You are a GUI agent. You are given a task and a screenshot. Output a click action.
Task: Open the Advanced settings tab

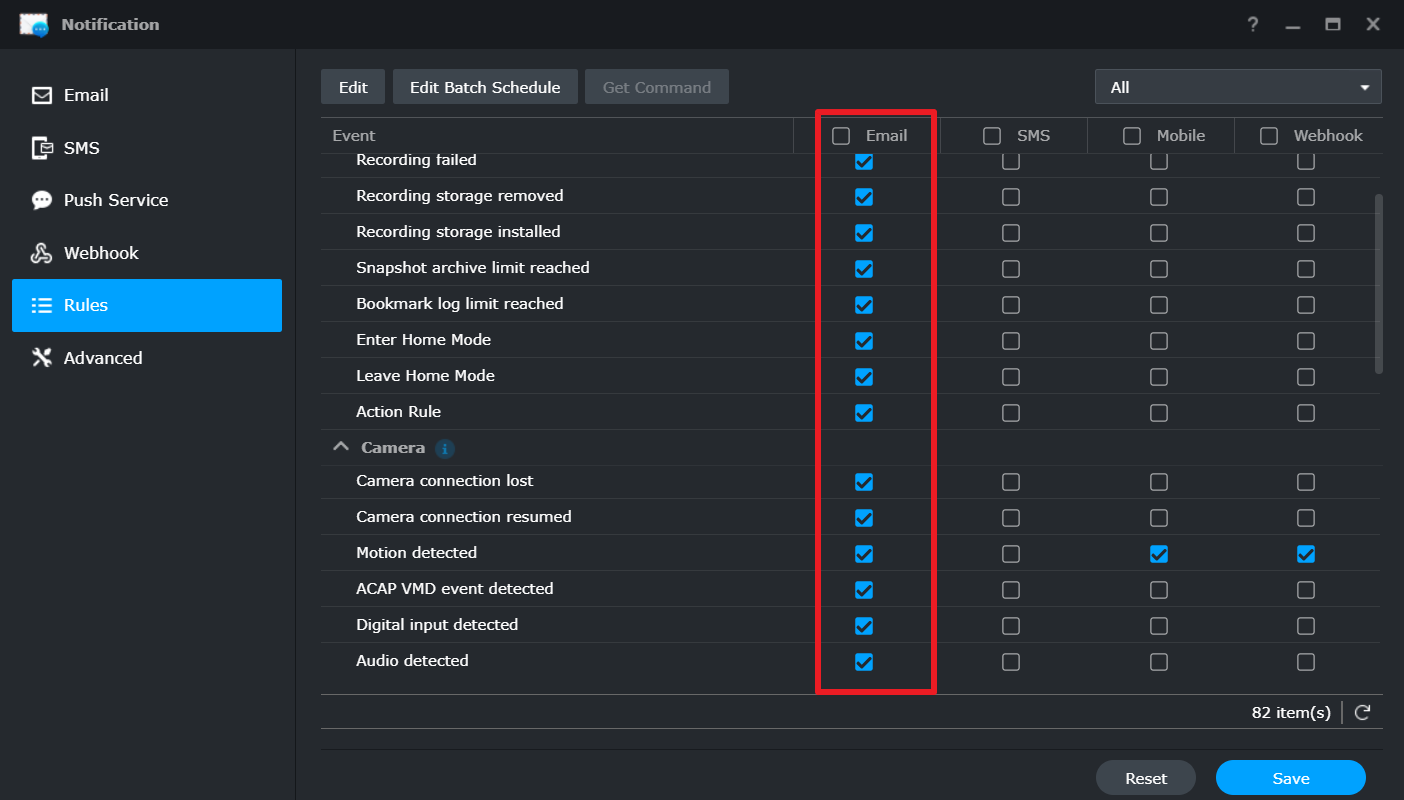tap(103, 358)
